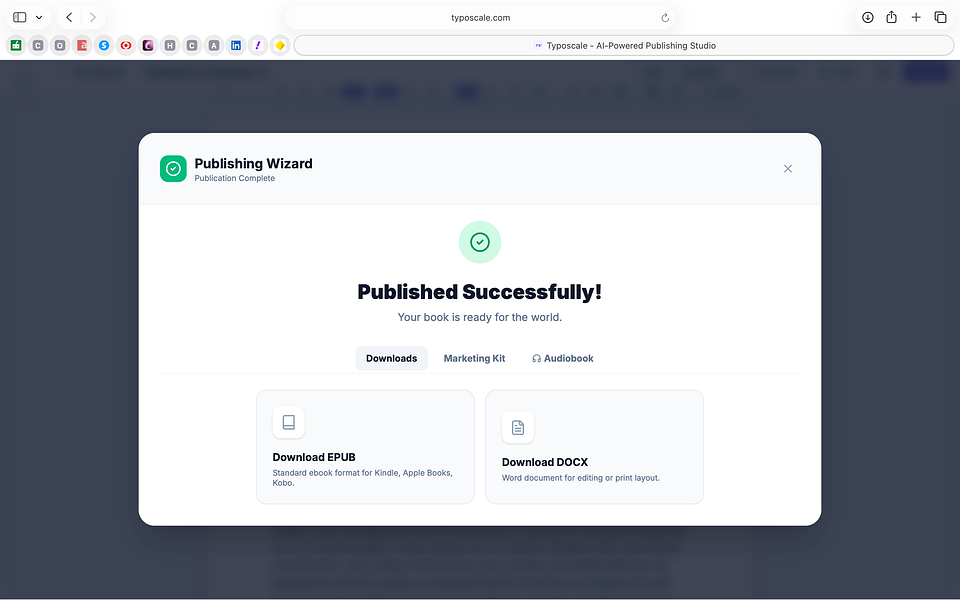Open a new tab with plus
Screen dimensions: 960x600
tap(916, 17)
